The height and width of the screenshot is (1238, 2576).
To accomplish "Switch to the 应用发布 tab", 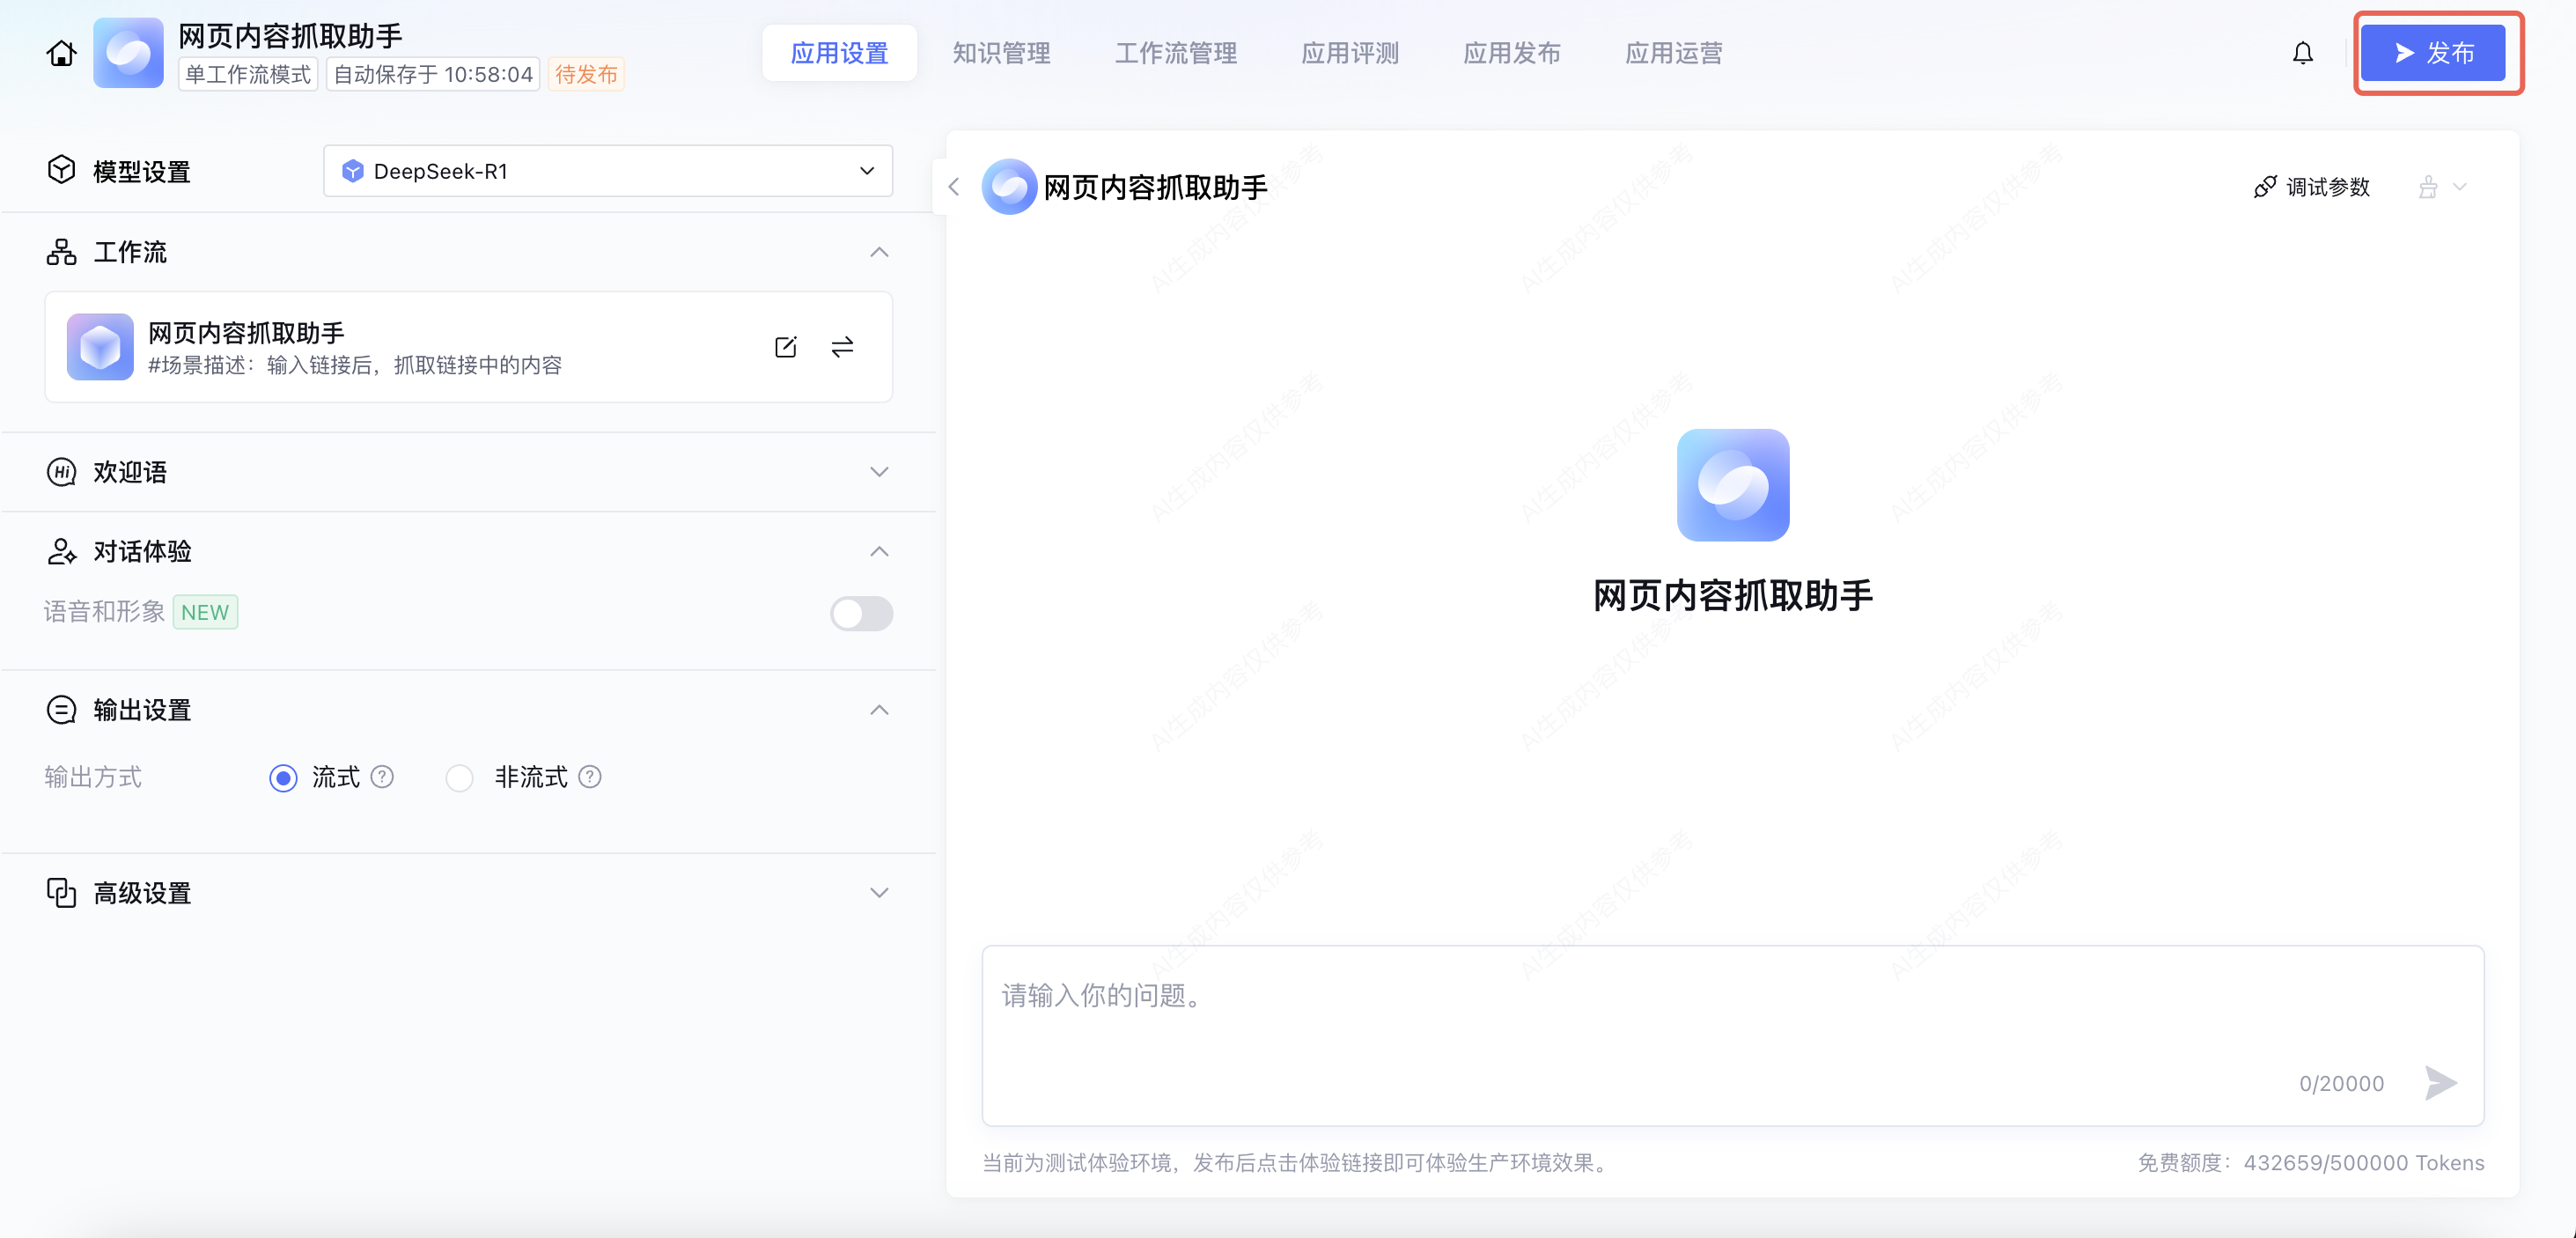I will tap(1511, 53).
